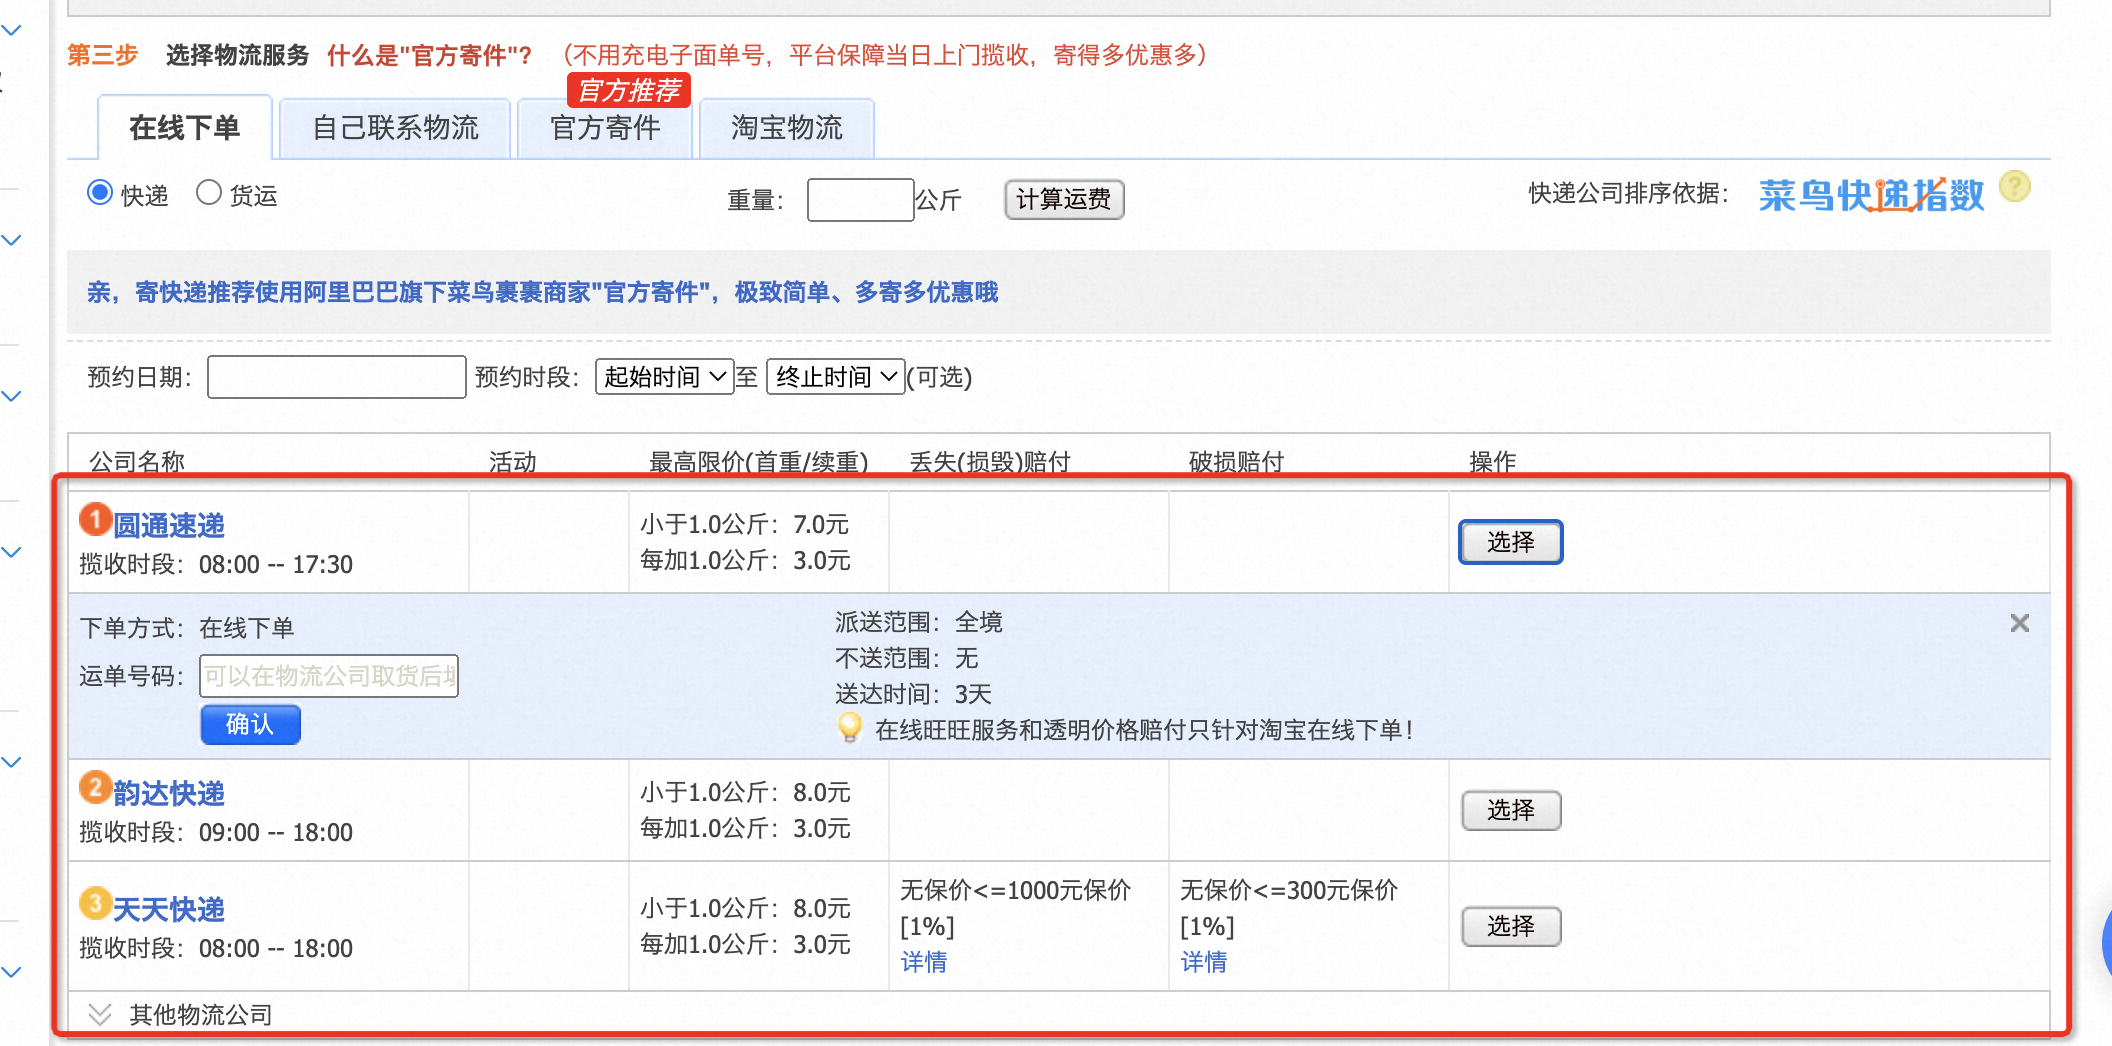Switch to the 淘宝物流 tab

coord(787,128)
